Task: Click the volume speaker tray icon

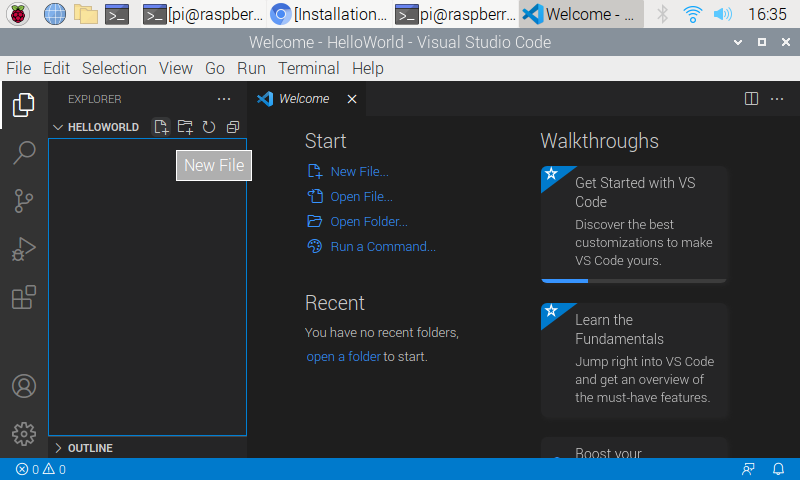Action: pos(722,14)
